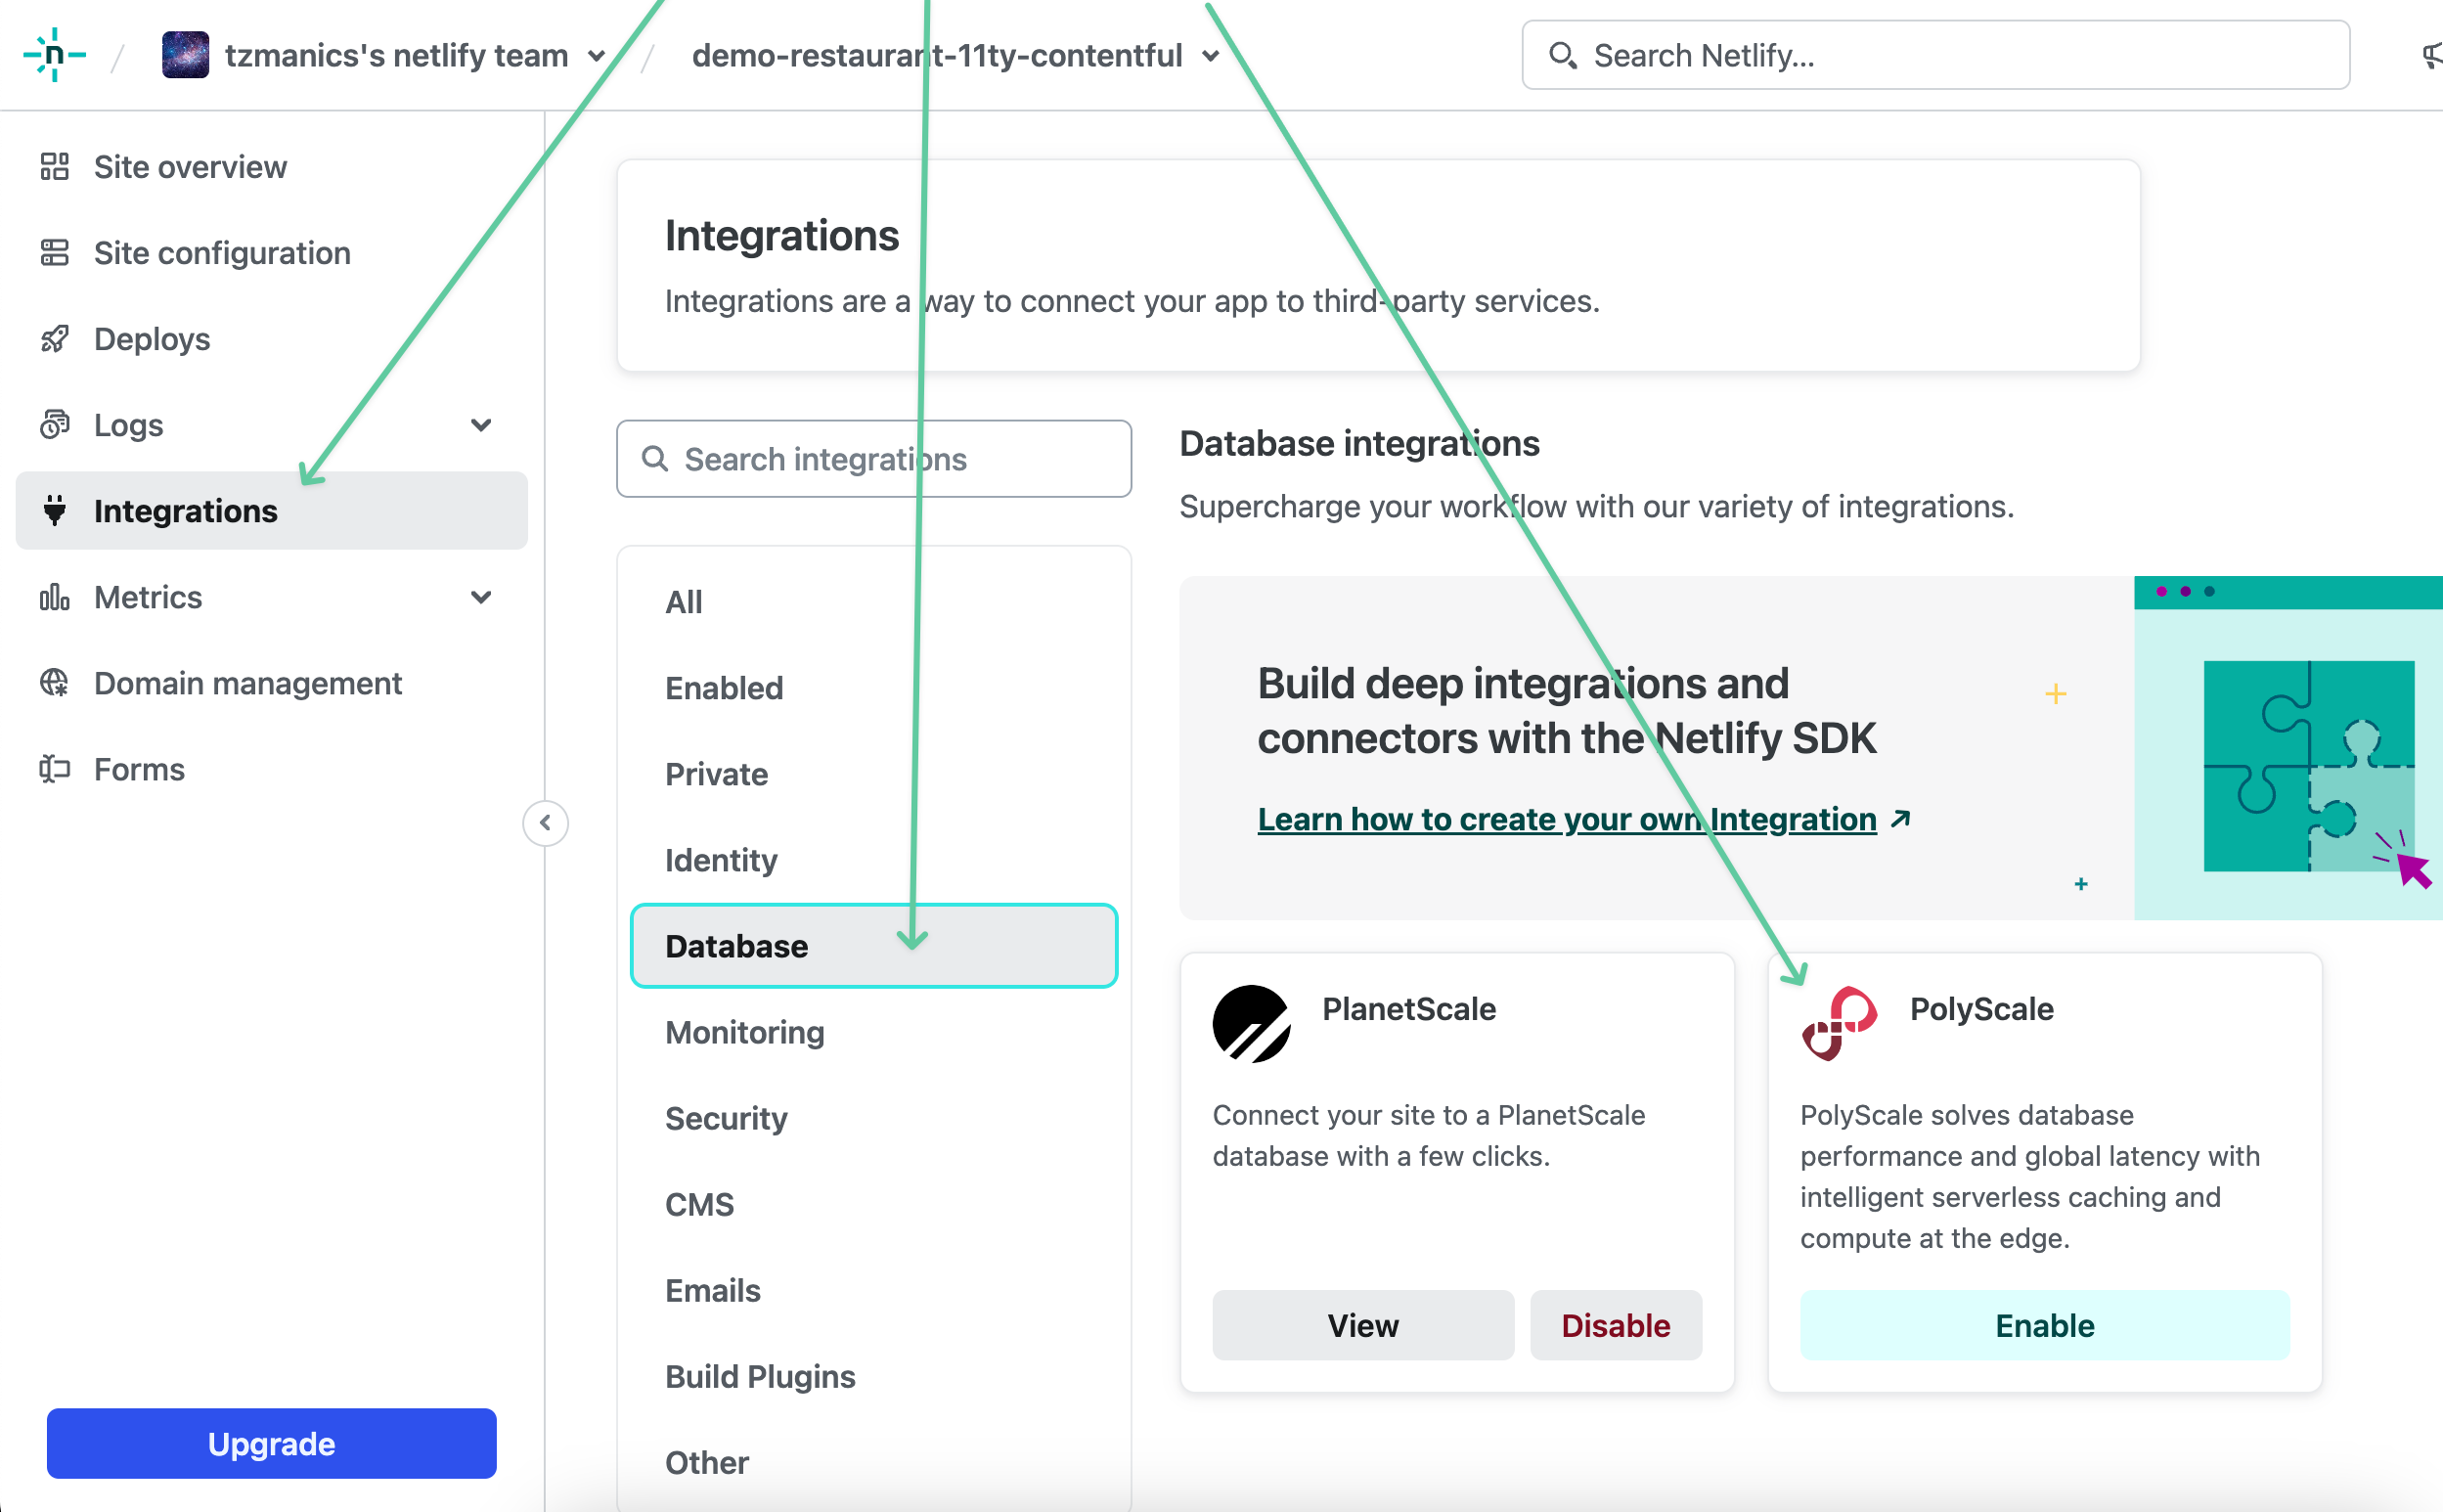Switch to the Security integration category
2443x1512 pixels.
[x=724, y=1118]
